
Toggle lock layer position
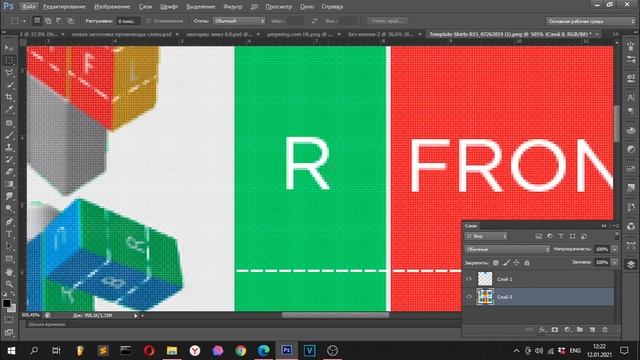pos(516,263)
